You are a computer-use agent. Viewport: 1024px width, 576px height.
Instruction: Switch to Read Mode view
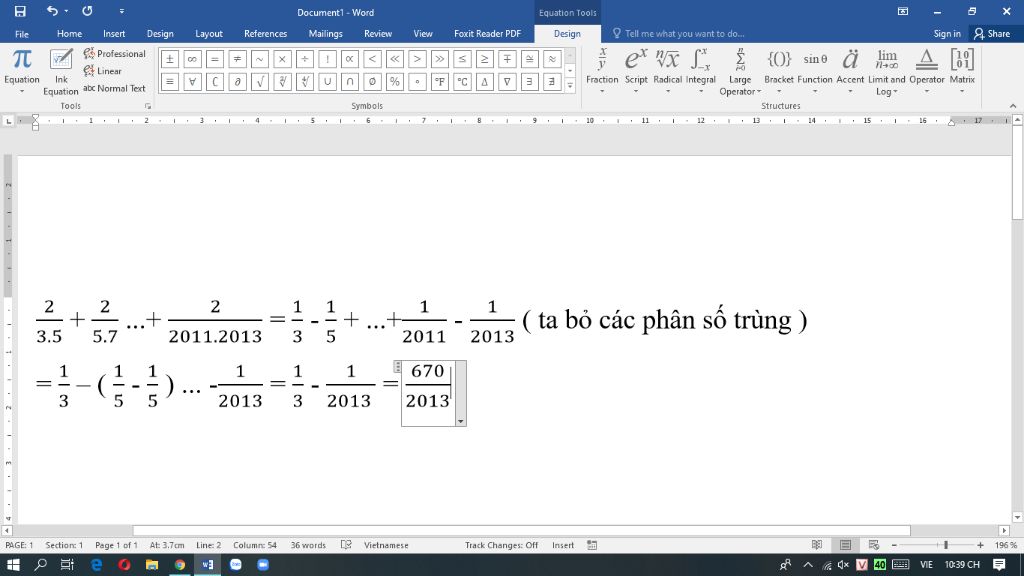tap(816, 545)
